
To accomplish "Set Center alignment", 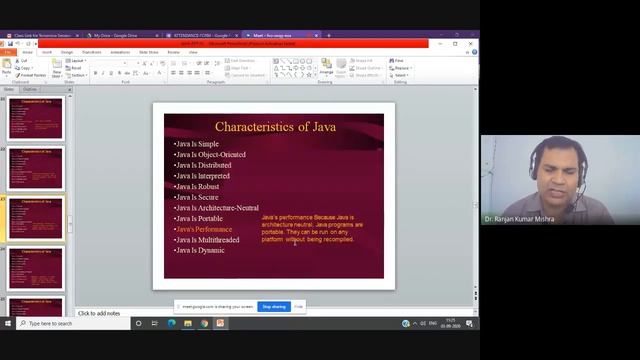I will (181, 73).
